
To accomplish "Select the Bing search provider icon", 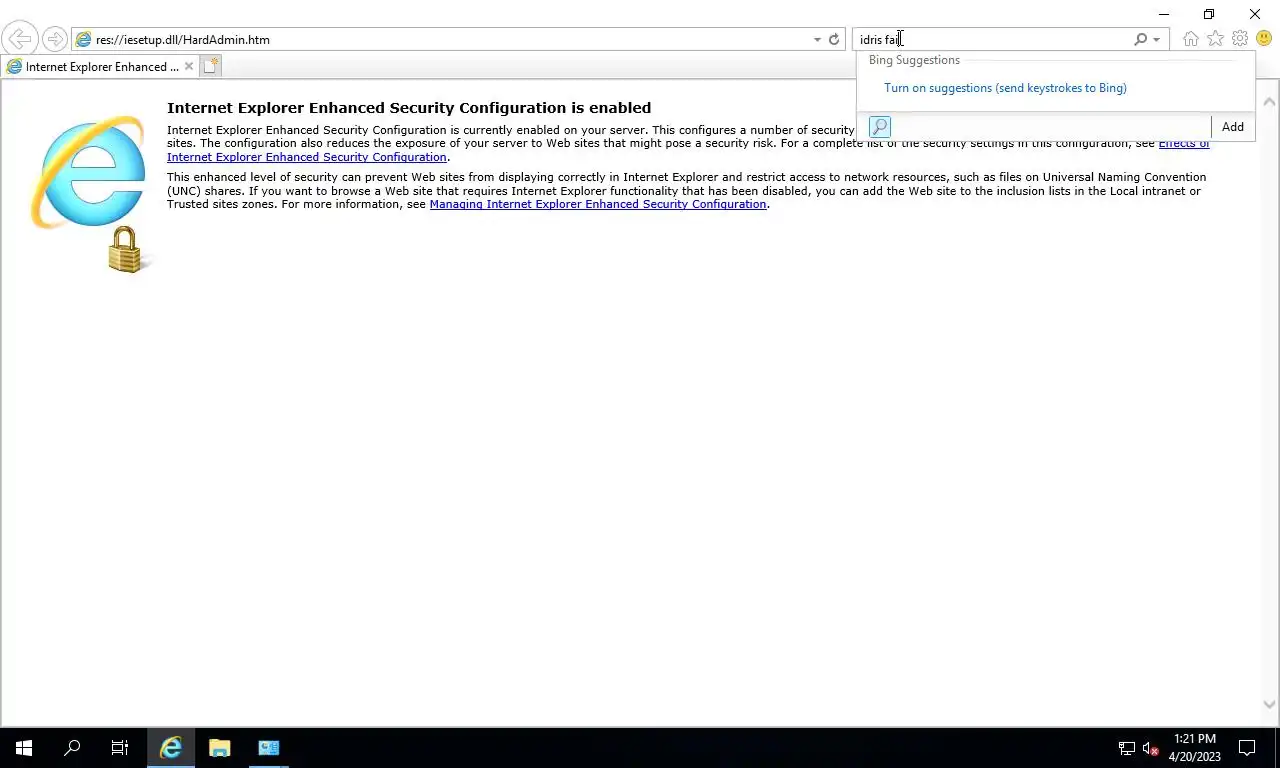I will (880, 127).
